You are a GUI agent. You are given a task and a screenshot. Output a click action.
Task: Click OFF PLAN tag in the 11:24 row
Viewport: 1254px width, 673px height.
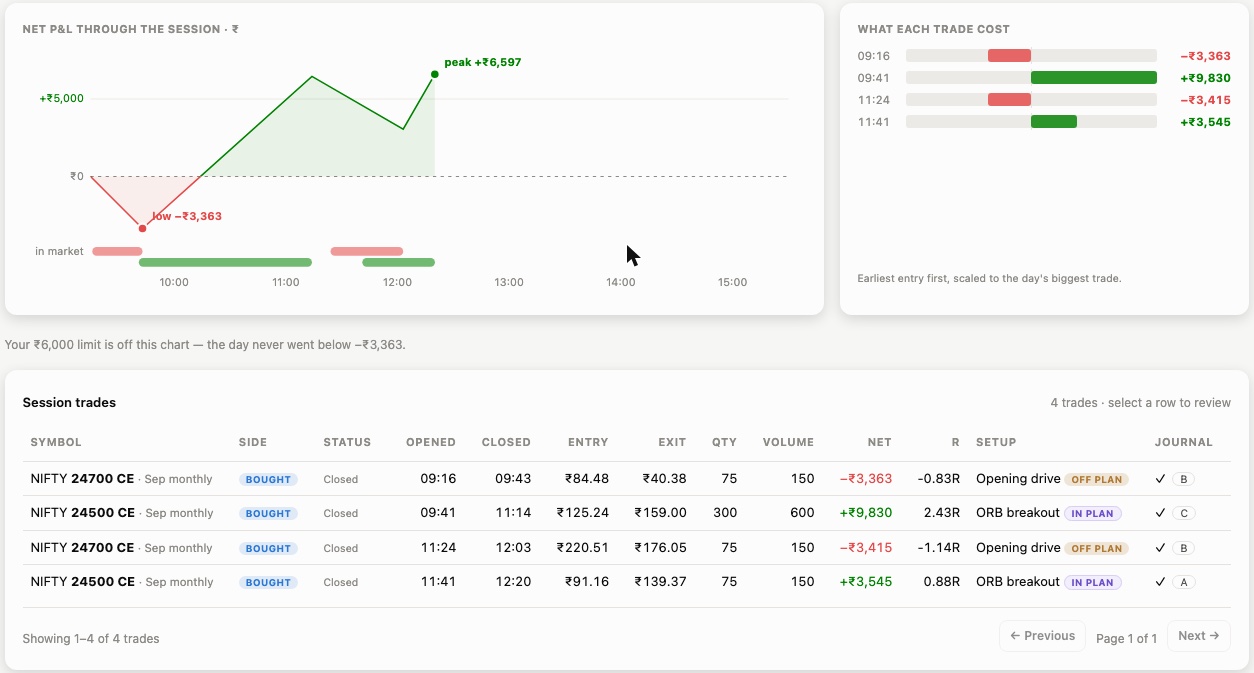[1096, 548]
